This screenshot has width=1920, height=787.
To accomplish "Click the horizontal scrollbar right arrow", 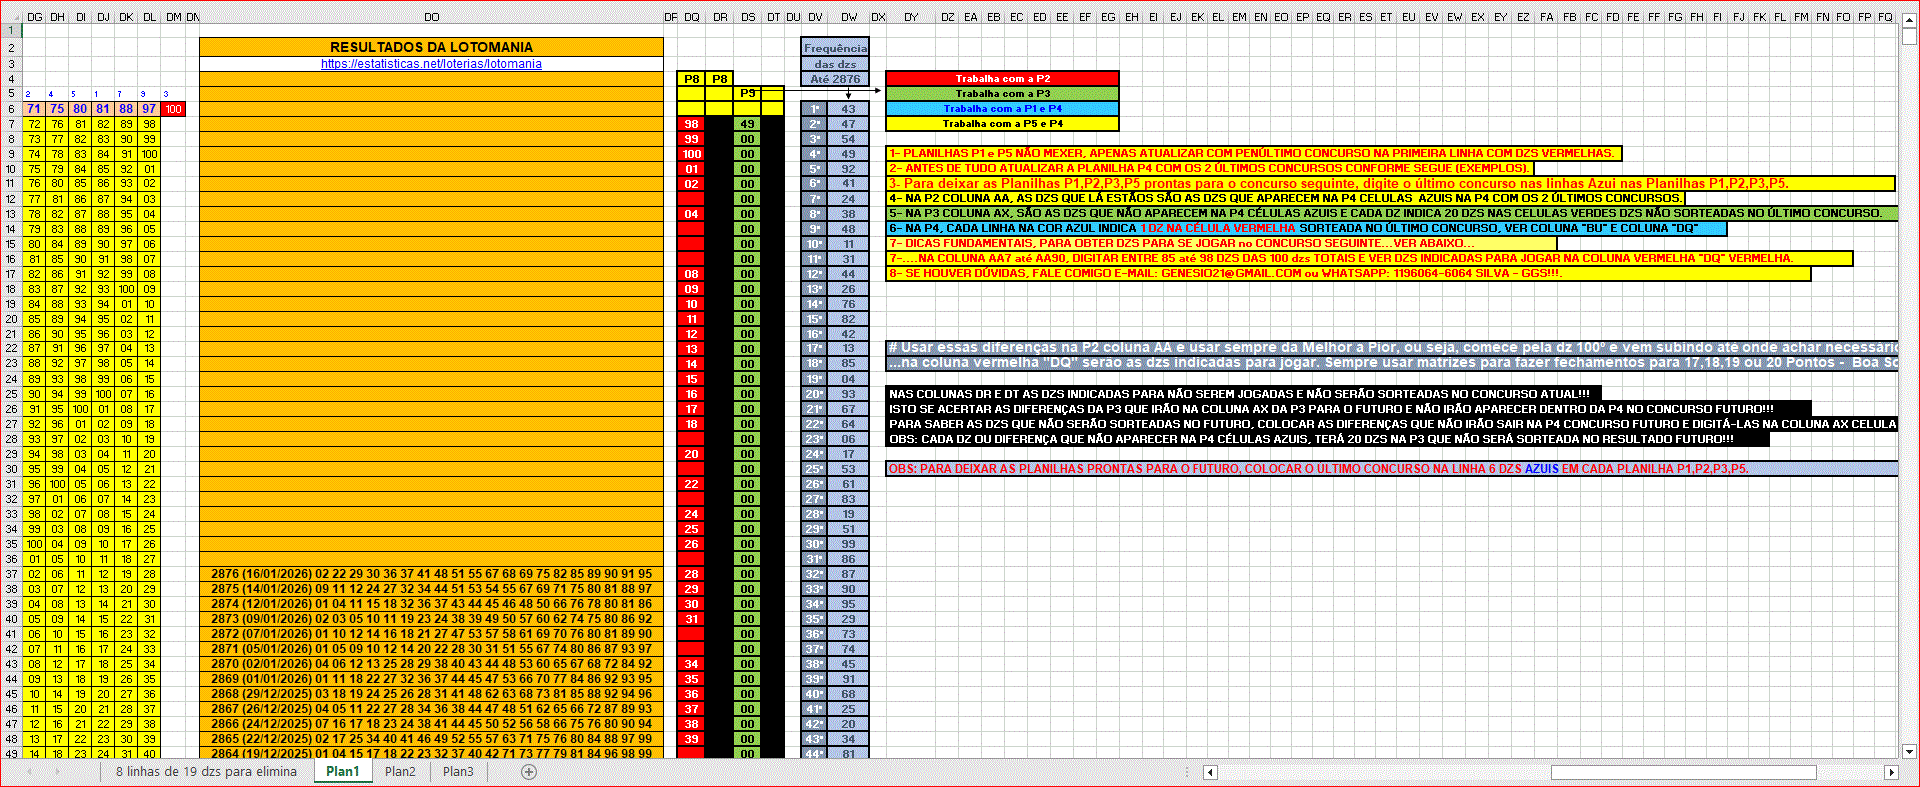I will pyautogui.click(x=1890, y=772).
